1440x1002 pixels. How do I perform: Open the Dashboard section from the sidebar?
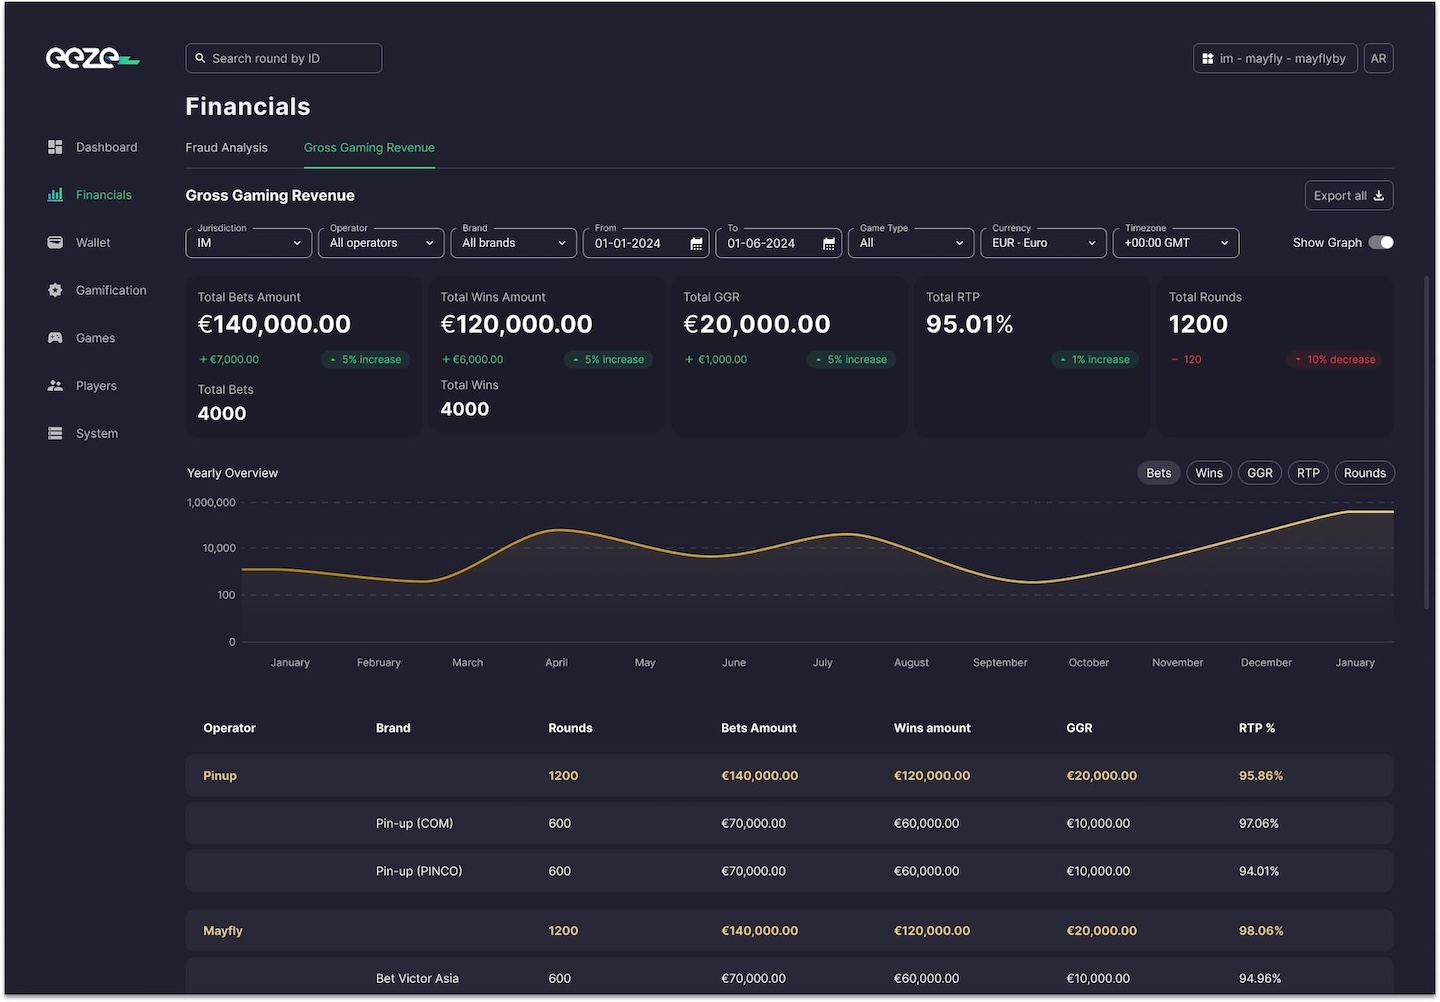pos(55,146)
